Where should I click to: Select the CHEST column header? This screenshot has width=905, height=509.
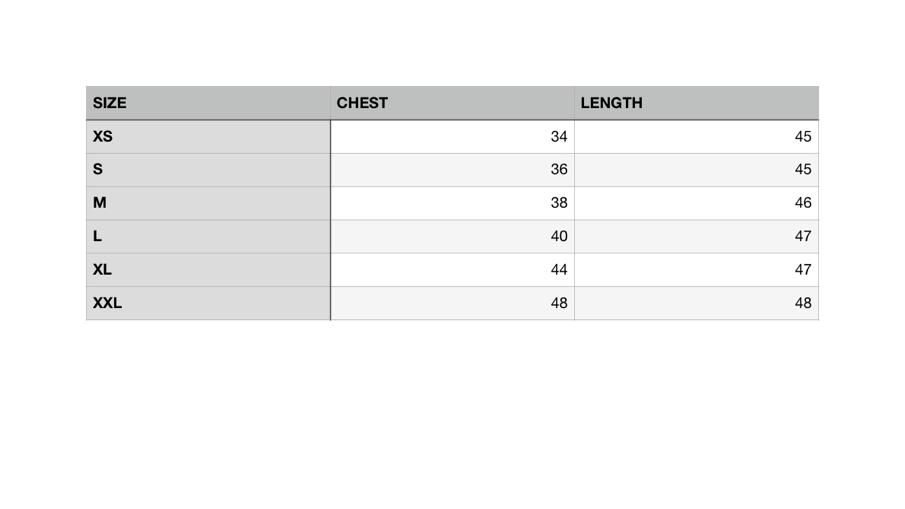452,103
